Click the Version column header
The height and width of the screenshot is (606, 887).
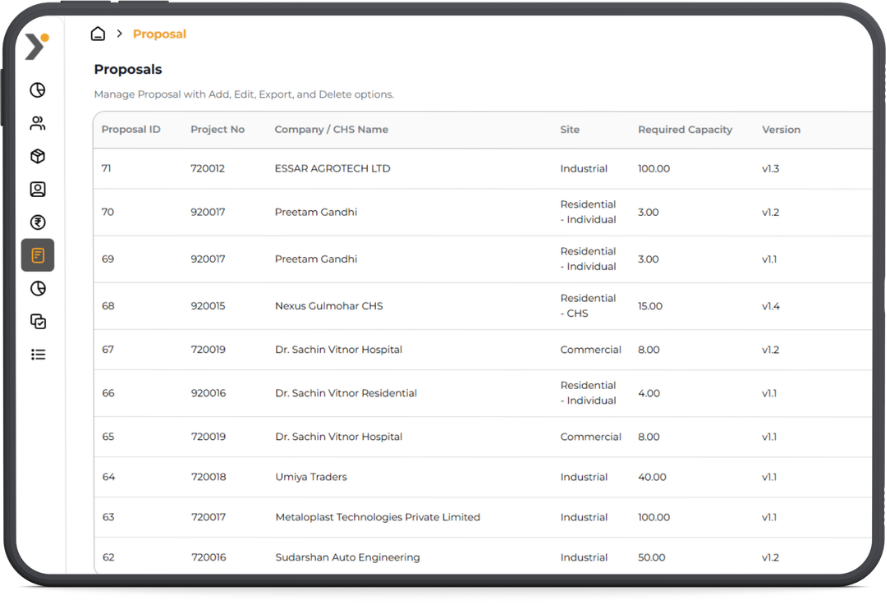coord(781,130)
